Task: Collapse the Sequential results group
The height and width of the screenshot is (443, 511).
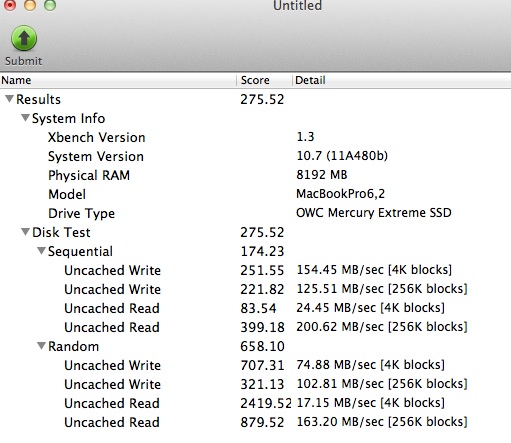Action: [41, 251]
